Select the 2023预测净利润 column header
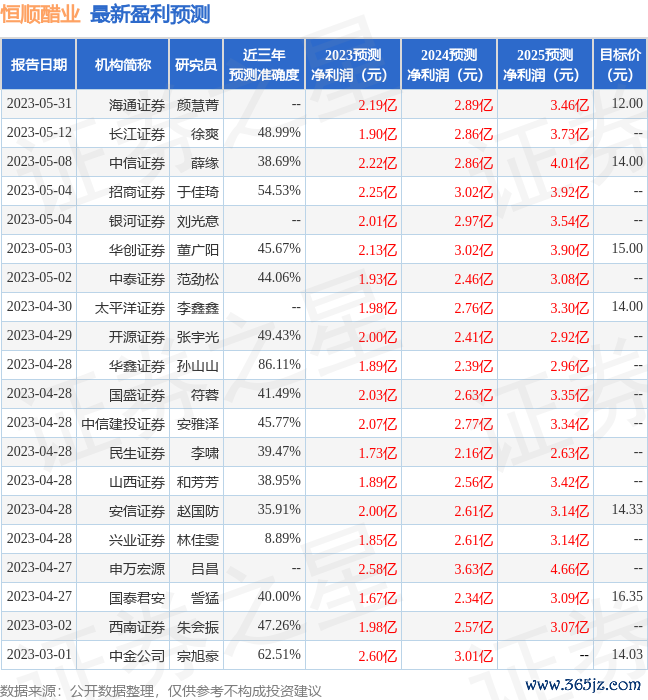648x700 pixels. pos(353,65)
